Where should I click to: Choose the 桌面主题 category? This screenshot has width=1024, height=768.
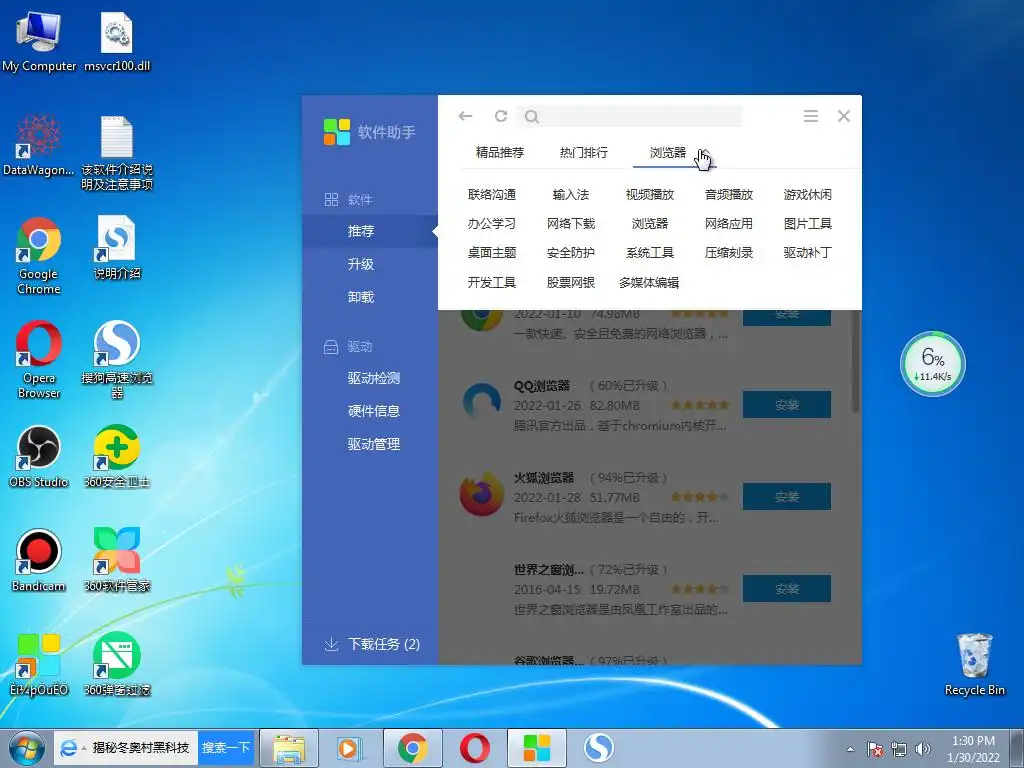(492, 253)
